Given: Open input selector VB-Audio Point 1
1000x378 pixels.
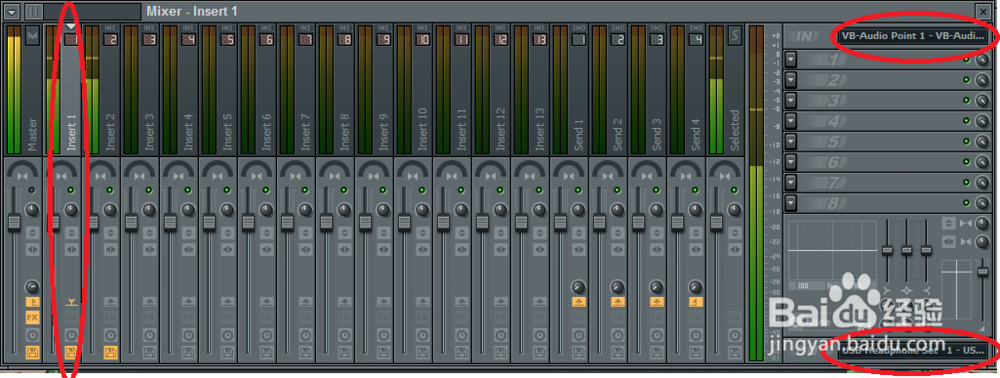Looking at the screenshot, I should point(913,36).
